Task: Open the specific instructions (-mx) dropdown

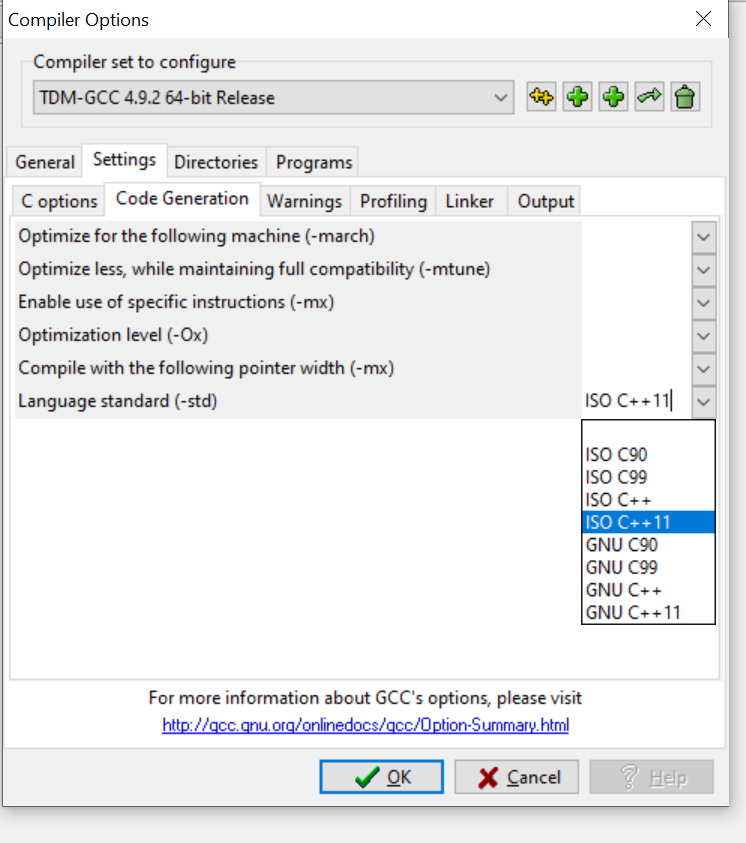Action: [704, 303]
